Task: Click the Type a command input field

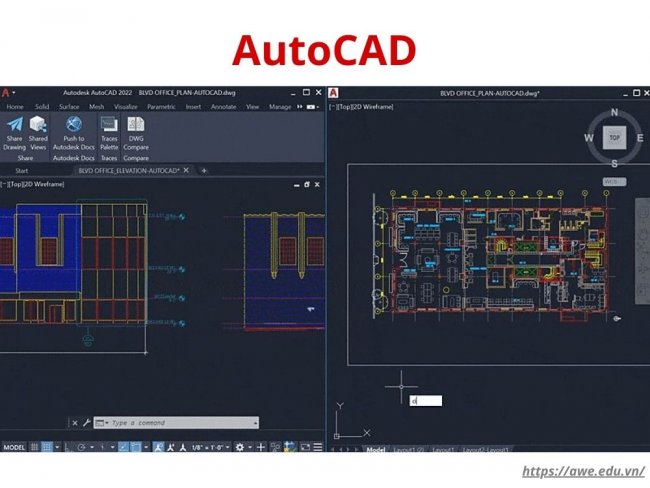Action: point(176,423)
